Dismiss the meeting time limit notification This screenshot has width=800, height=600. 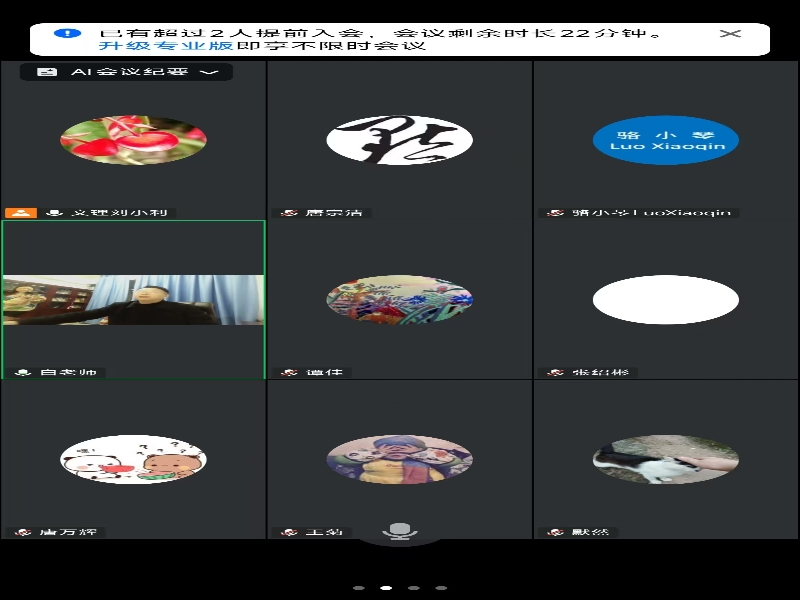pyautogui.click(x=731, y=33)
